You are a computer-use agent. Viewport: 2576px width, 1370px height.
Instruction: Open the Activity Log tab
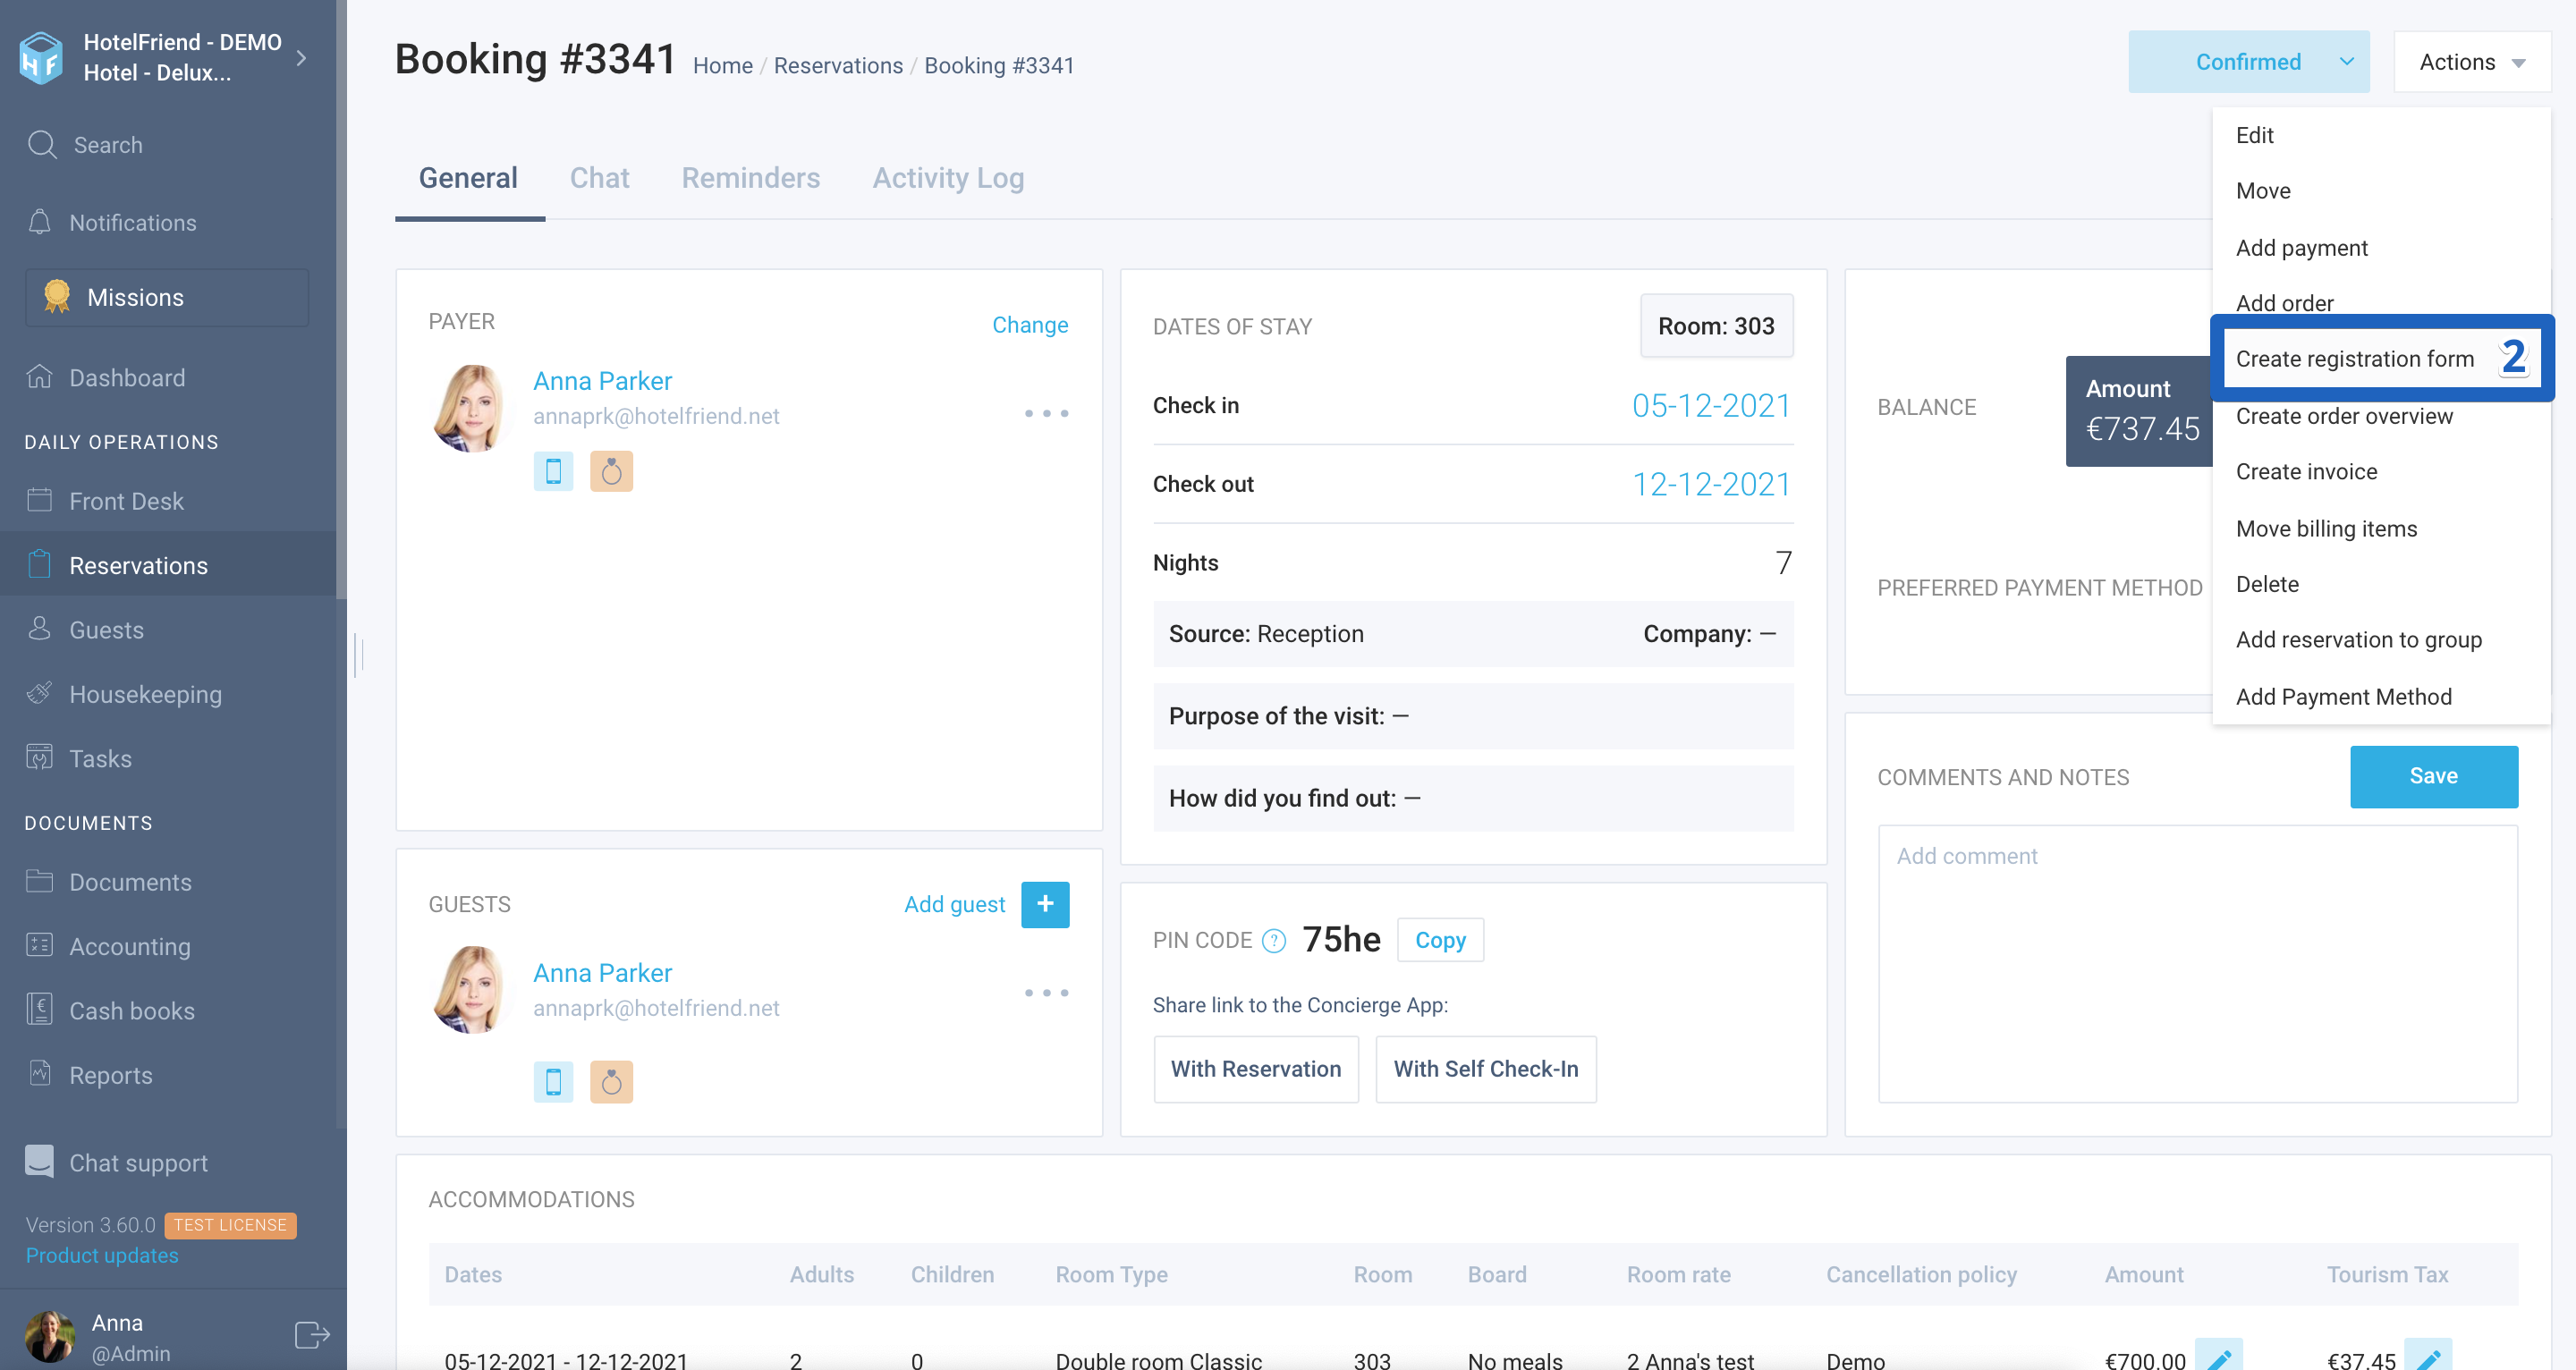(x=948, y=177)
